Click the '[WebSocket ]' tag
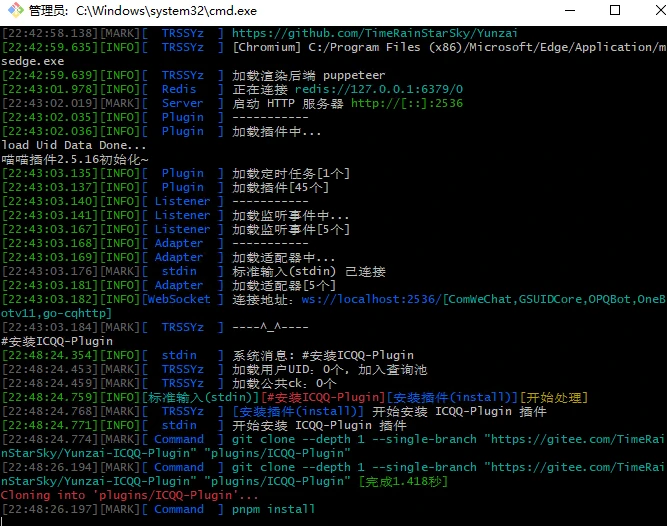 183,299
